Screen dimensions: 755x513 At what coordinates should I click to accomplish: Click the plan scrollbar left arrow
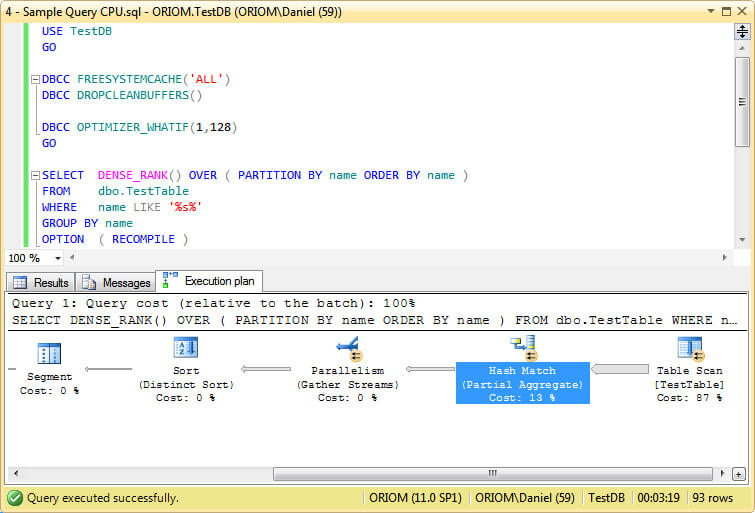click(16, 474)
